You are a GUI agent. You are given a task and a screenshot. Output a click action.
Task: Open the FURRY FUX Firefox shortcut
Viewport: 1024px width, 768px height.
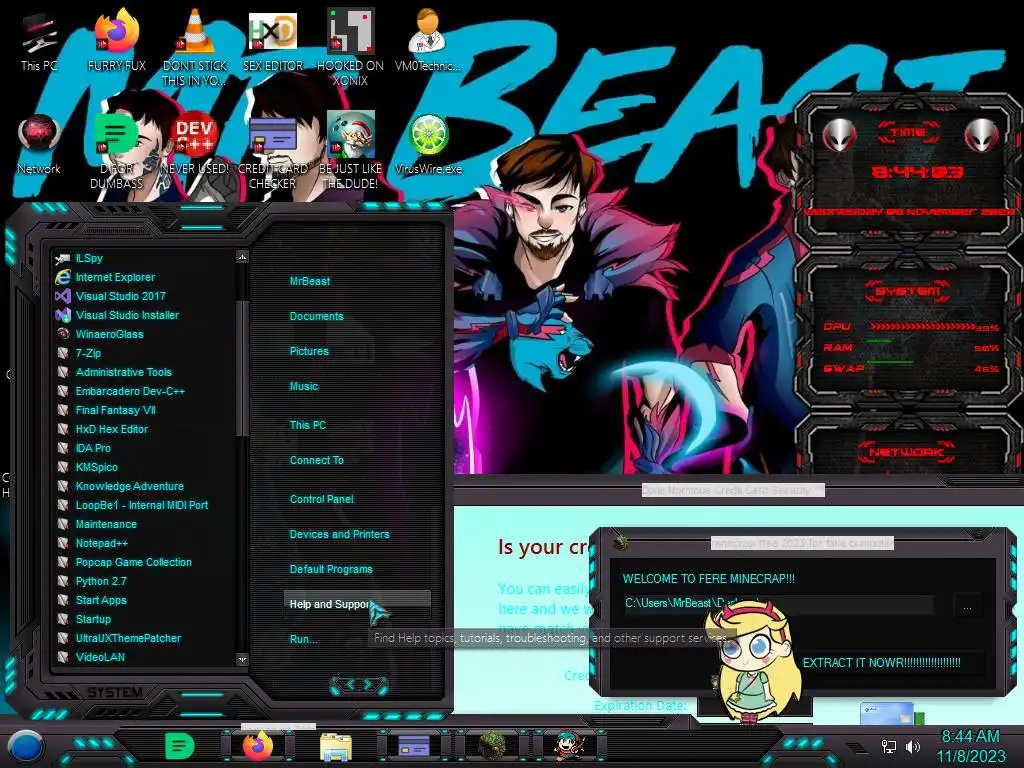(x=116, y=40)
